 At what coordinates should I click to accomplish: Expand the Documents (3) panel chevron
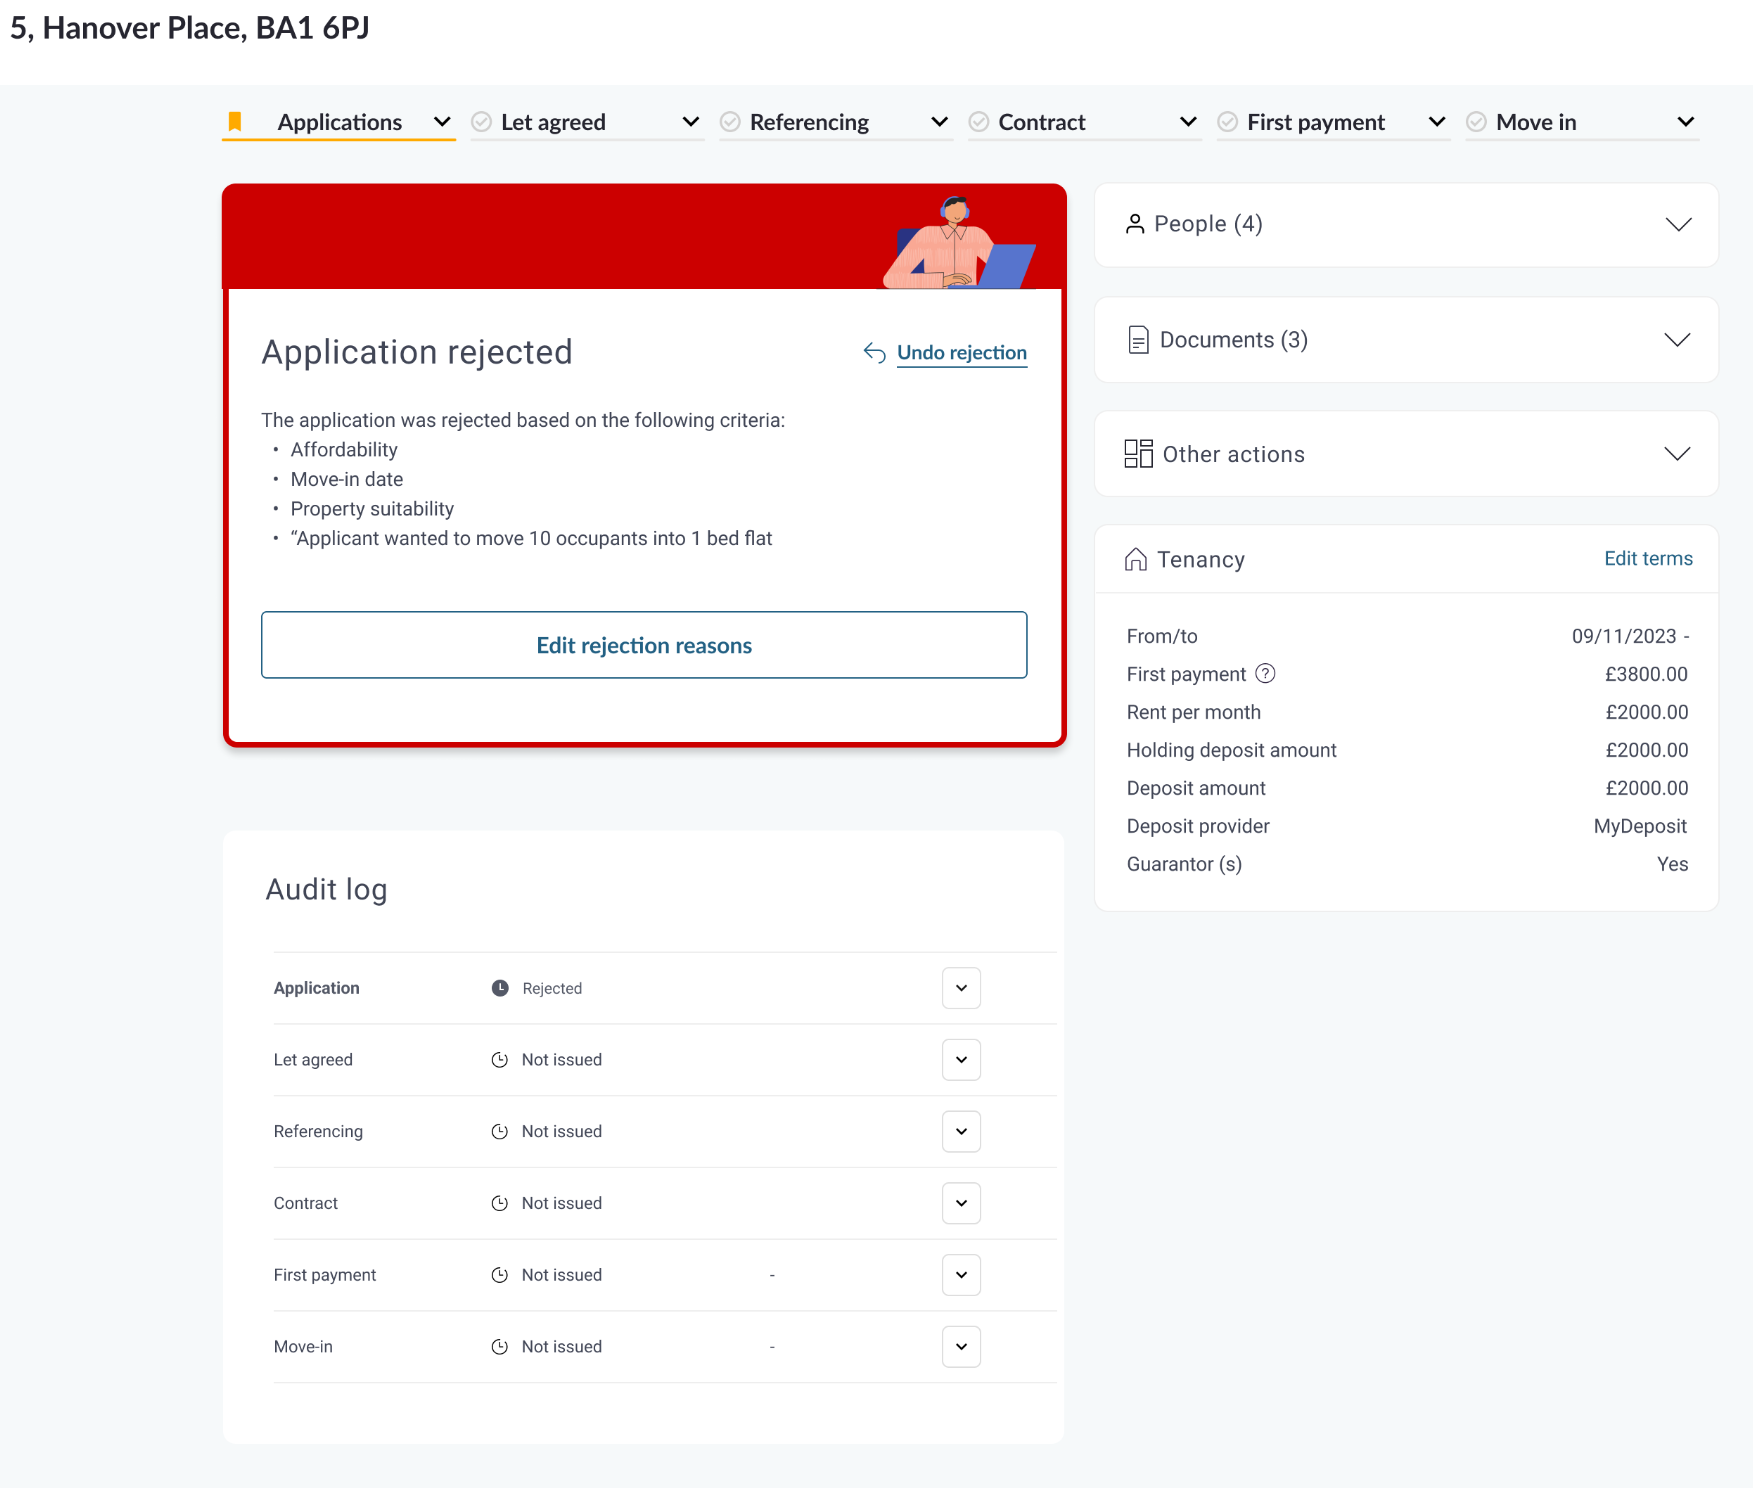tap(1678, 340)
